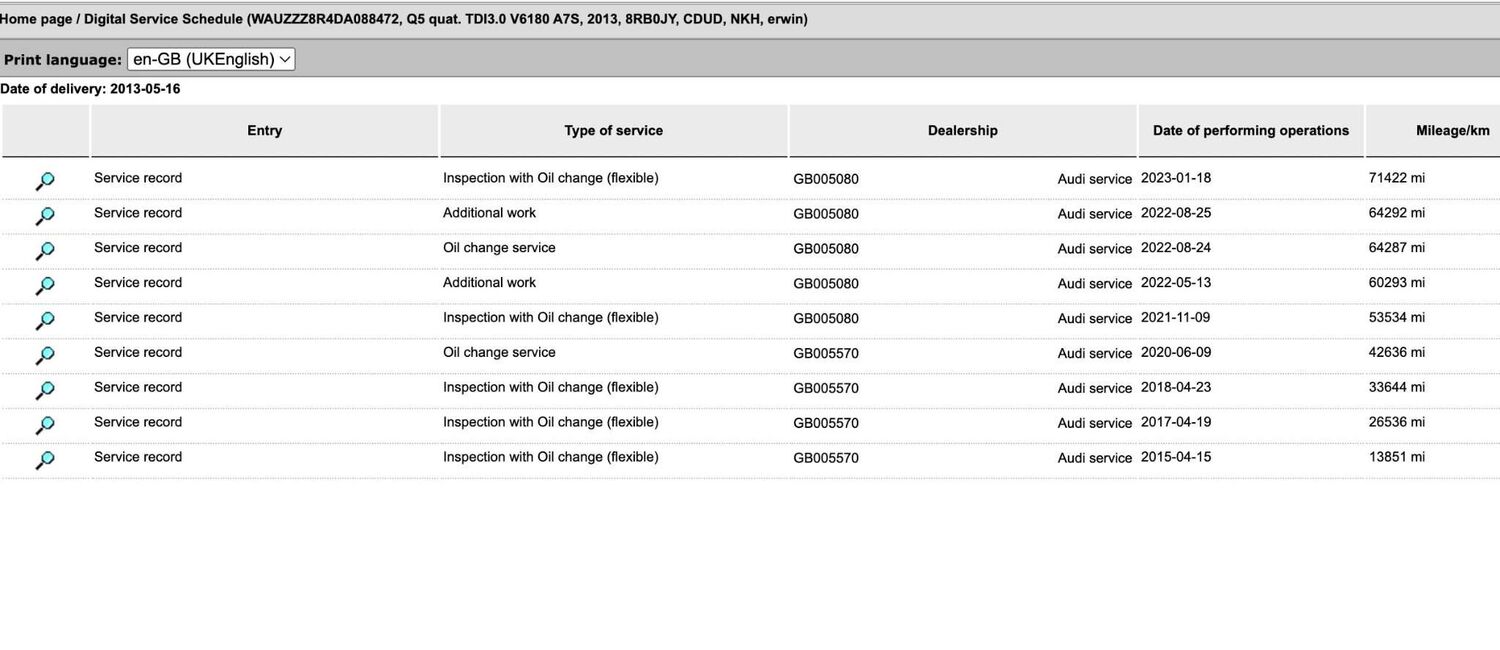This screenshot has height=650, width=1500.
Task: Click magnifier icon for 2022-08-25 additional work
Action: [45, 216]
